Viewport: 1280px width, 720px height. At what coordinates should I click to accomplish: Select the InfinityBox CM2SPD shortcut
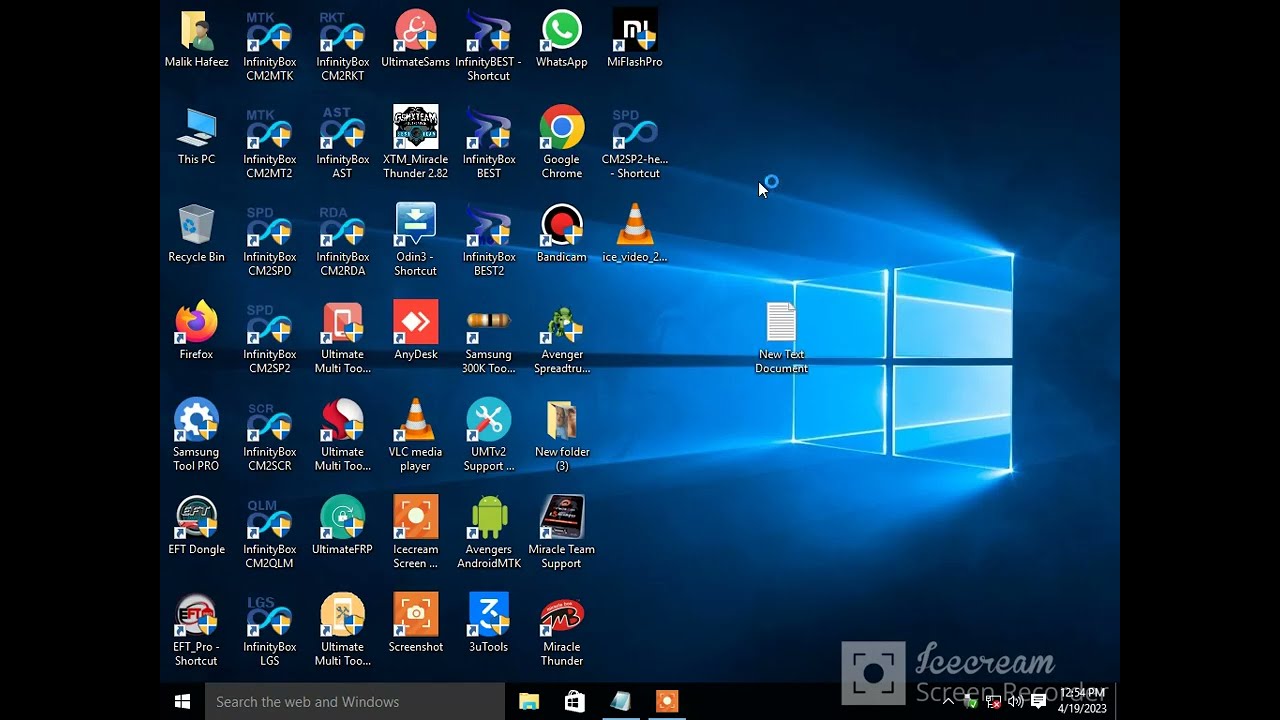tap(269, 241)
